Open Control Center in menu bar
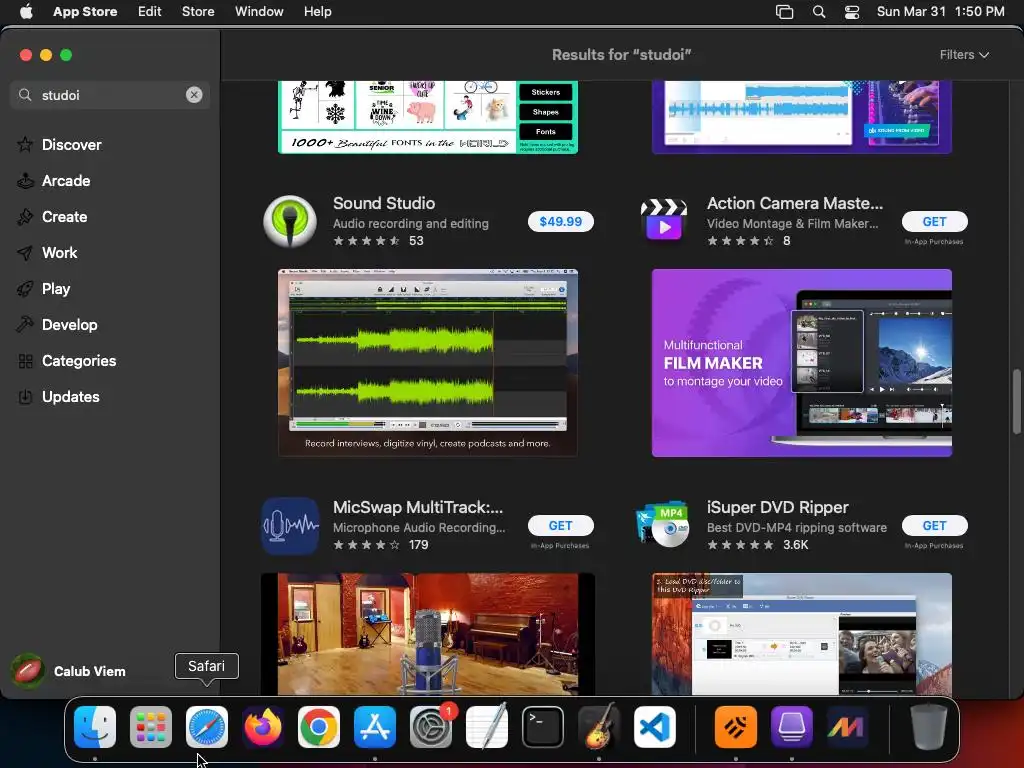Screen dimensions: 1024x768 point(852,12)
